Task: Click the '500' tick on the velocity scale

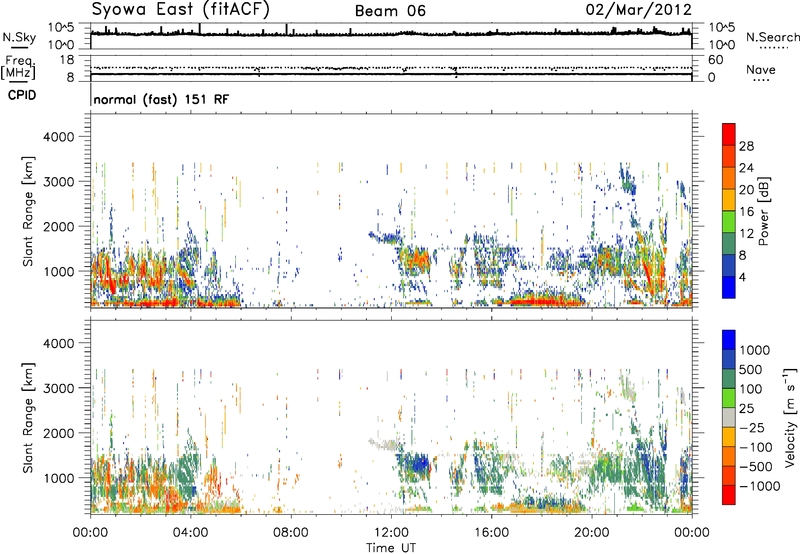Action: [x=750, y=370]
